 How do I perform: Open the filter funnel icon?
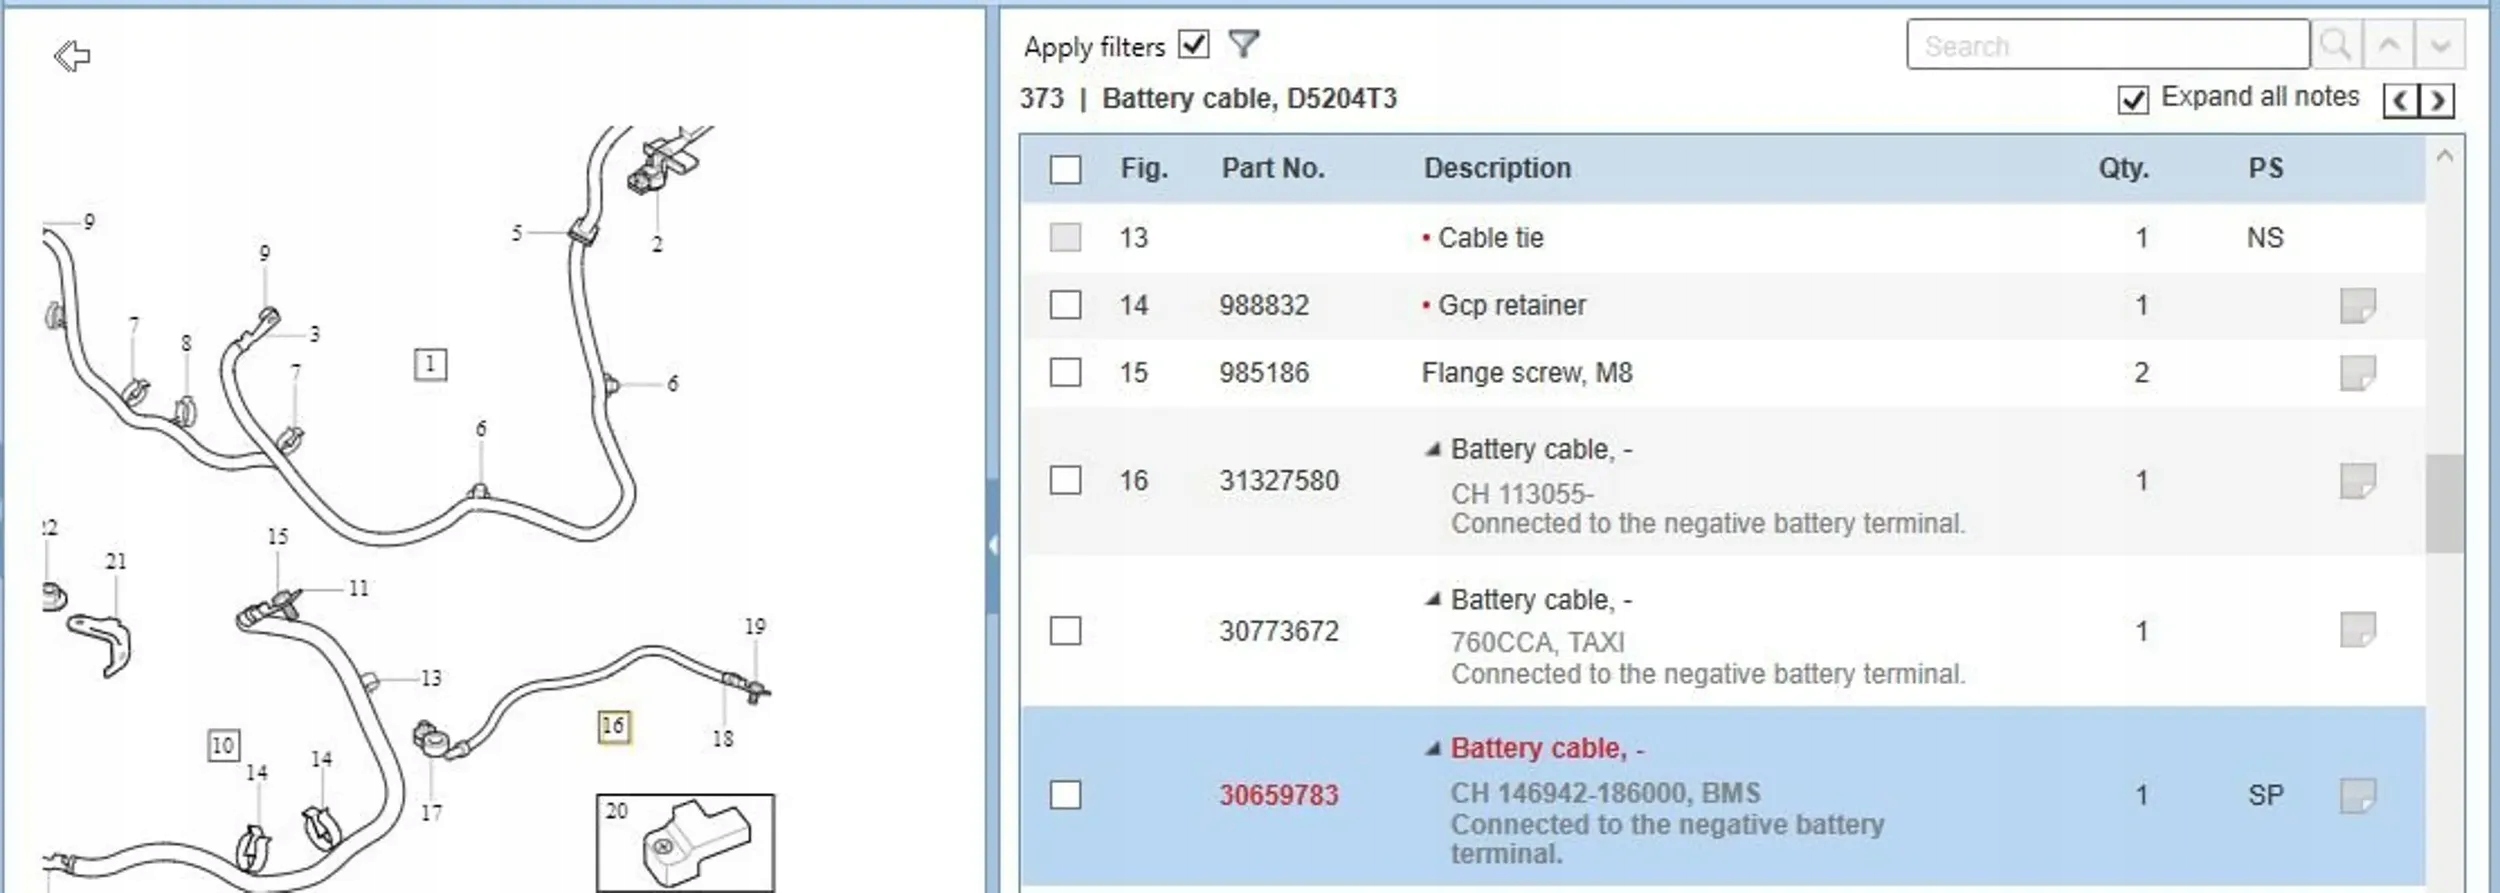1243,44
